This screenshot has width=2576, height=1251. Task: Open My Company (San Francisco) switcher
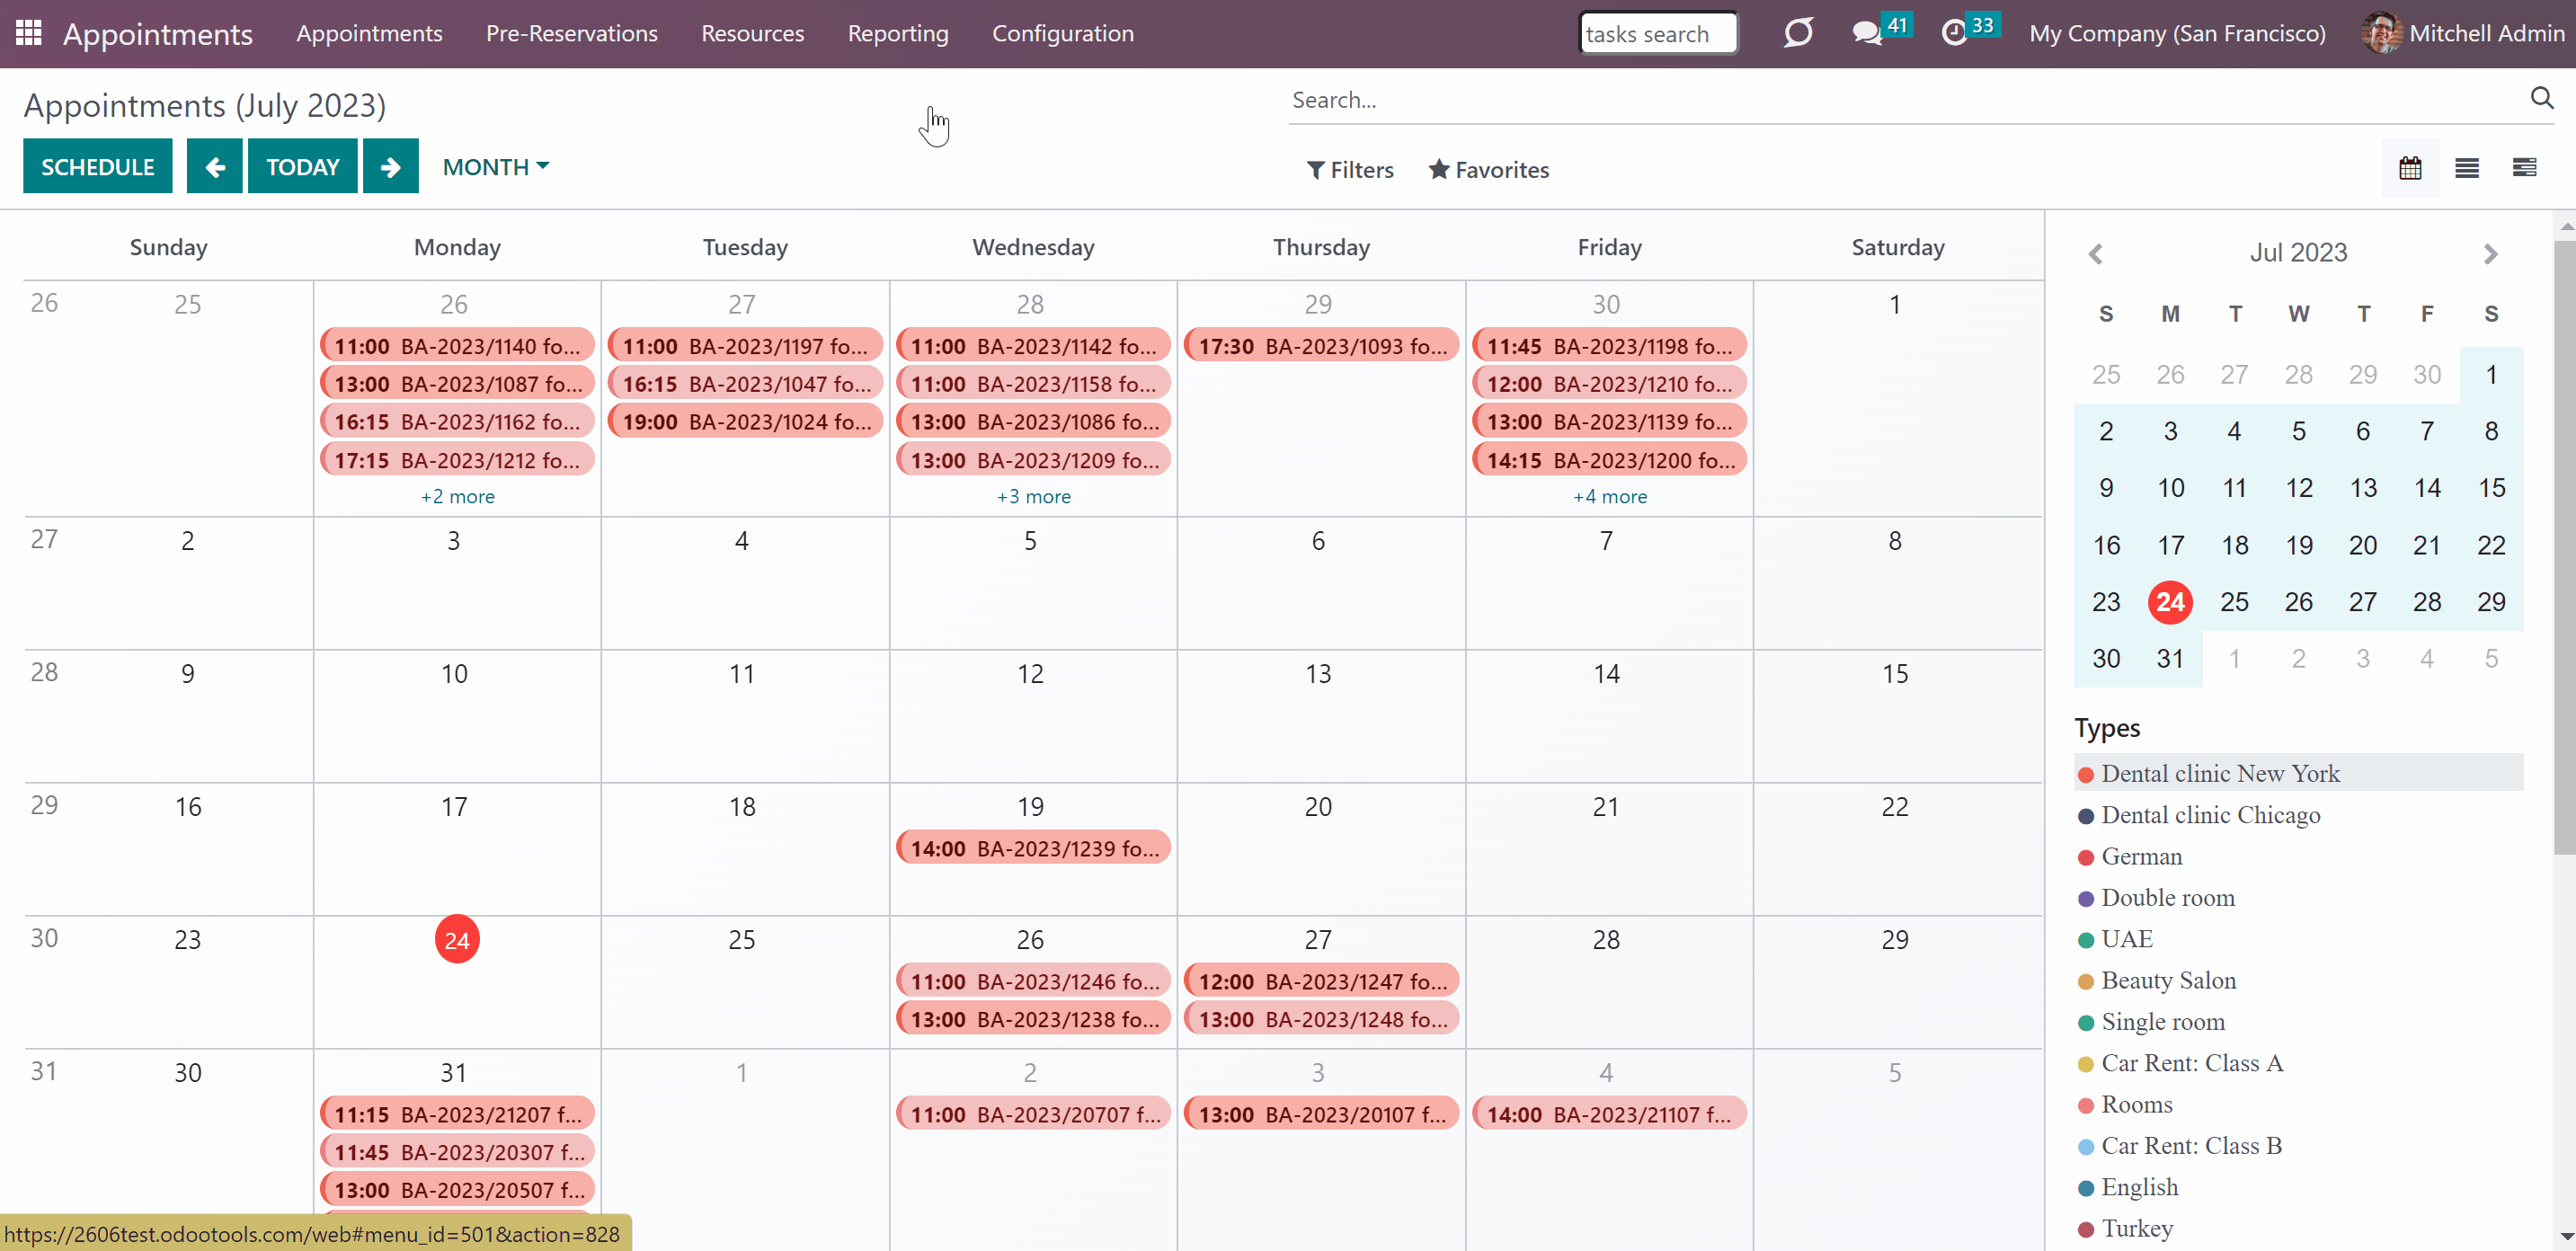2176,33
